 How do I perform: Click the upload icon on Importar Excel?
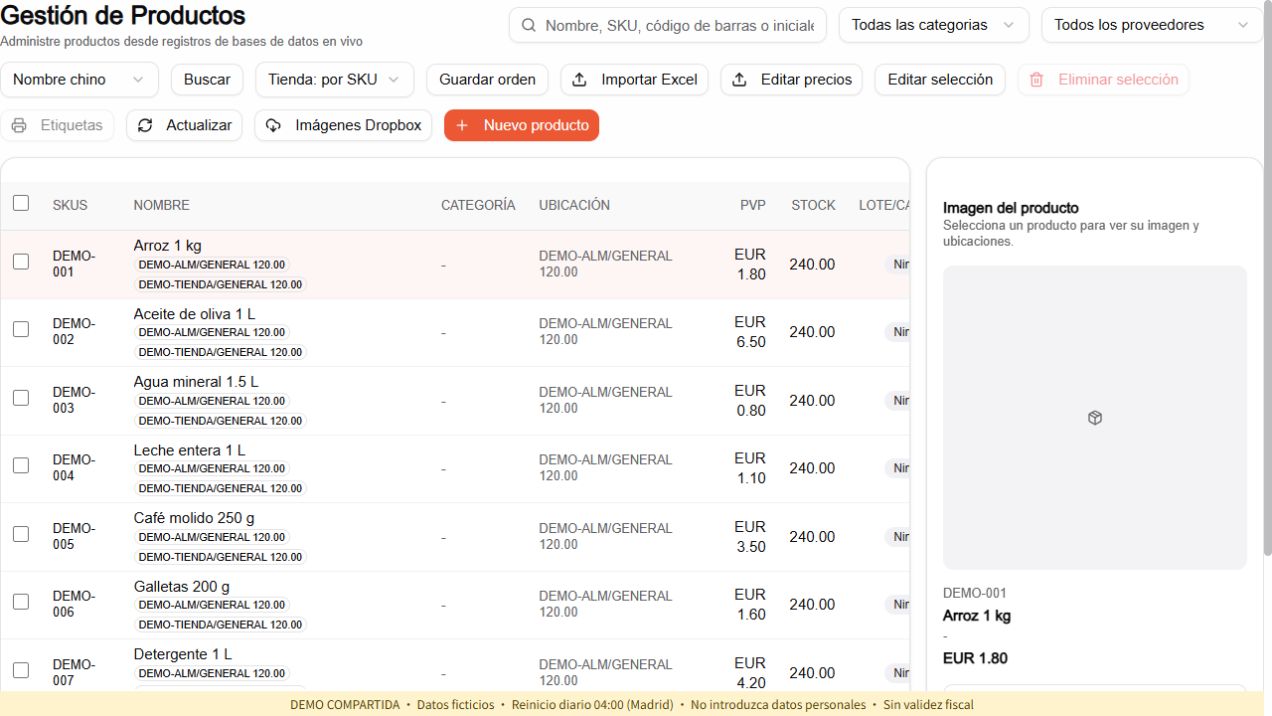tap(580, 80)
